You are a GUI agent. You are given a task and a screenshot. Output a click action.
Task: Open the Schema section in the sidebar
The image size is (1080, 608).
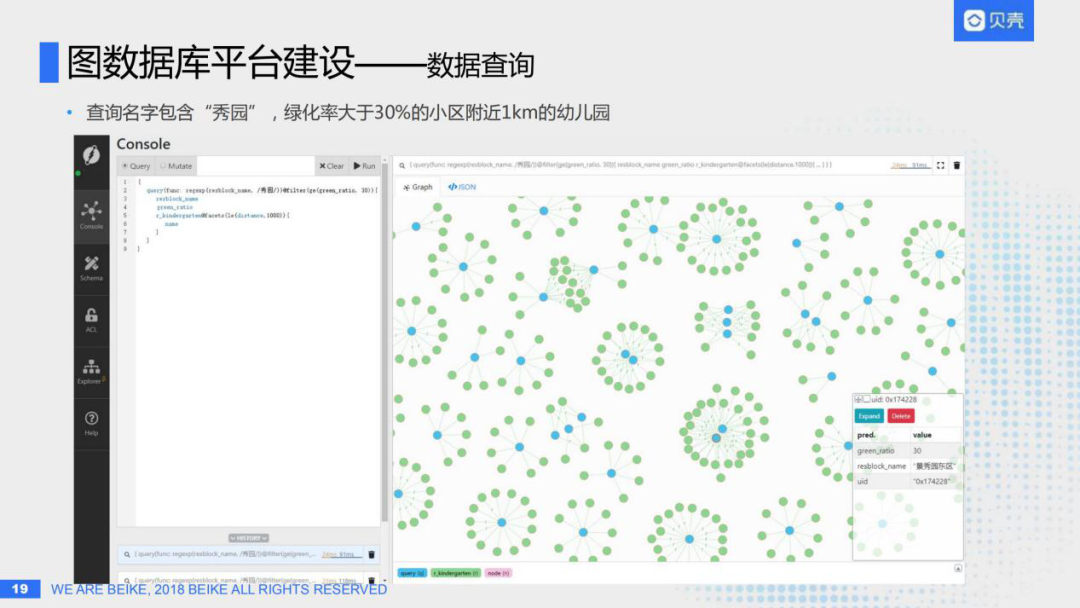(91, 267)
